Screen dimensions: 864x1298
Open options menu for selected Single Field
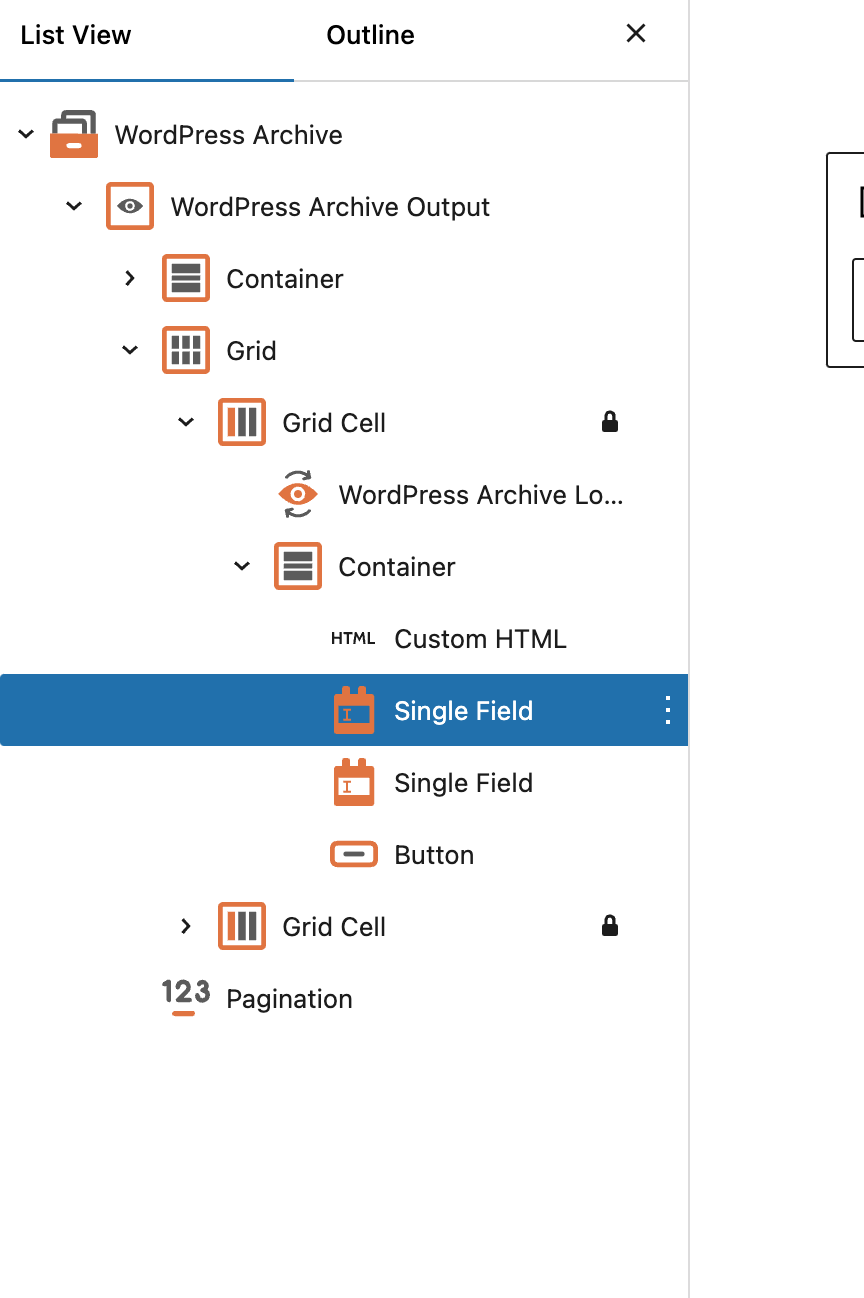click(668, 711)
